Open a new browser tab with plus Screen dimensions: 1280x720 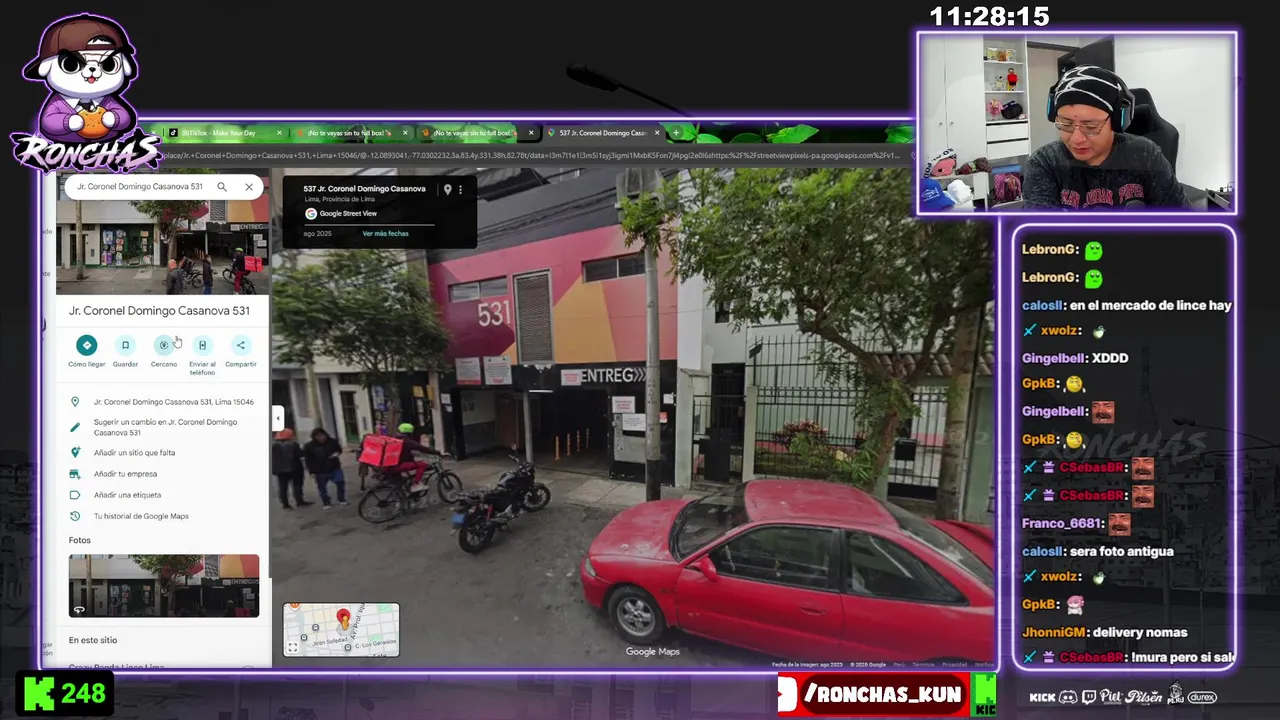click(676, 133)
